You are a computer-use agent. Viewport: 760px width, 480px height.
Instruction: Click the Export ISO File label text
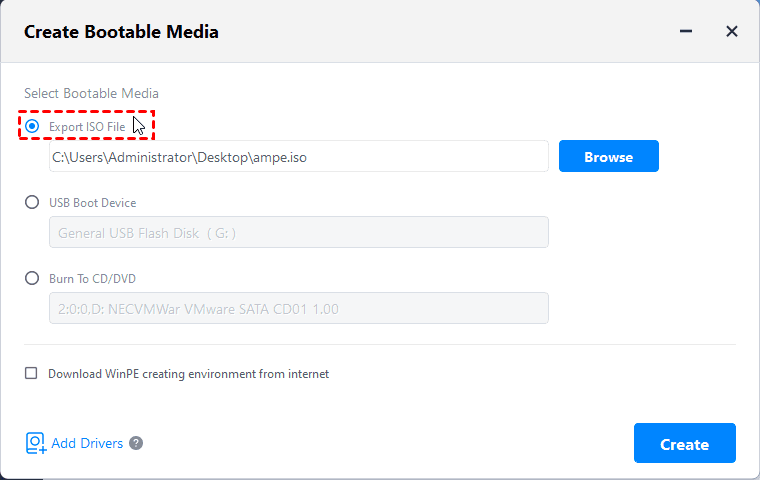87,127
